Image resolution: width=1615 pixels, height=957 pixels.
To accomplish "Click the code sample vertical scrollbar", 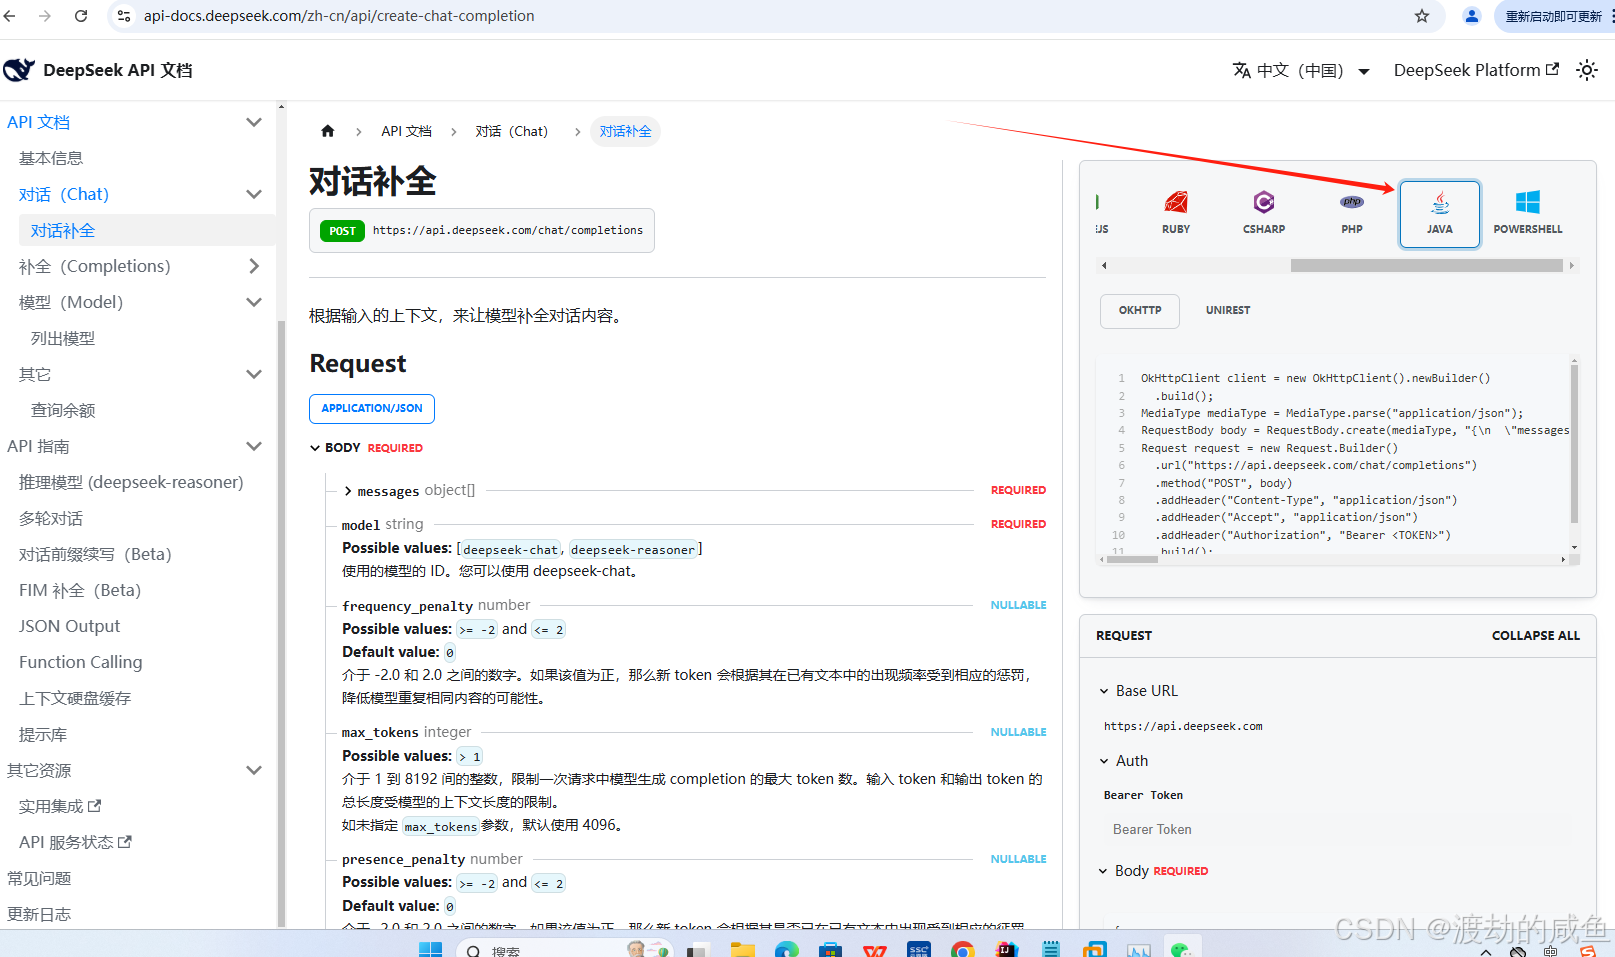I will coord(1574,444).
